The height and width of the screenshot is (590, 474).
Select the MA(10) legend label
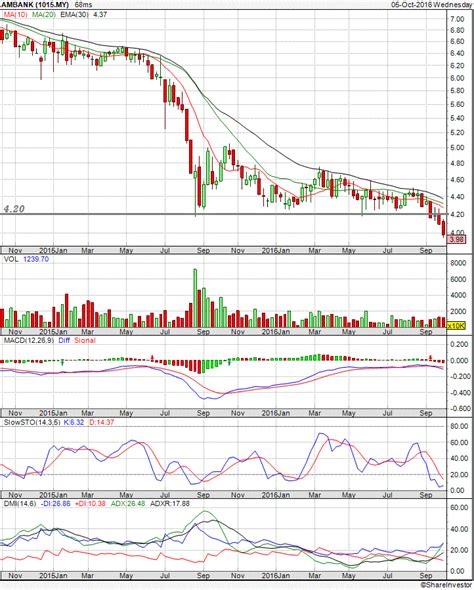tap(15, 15)
